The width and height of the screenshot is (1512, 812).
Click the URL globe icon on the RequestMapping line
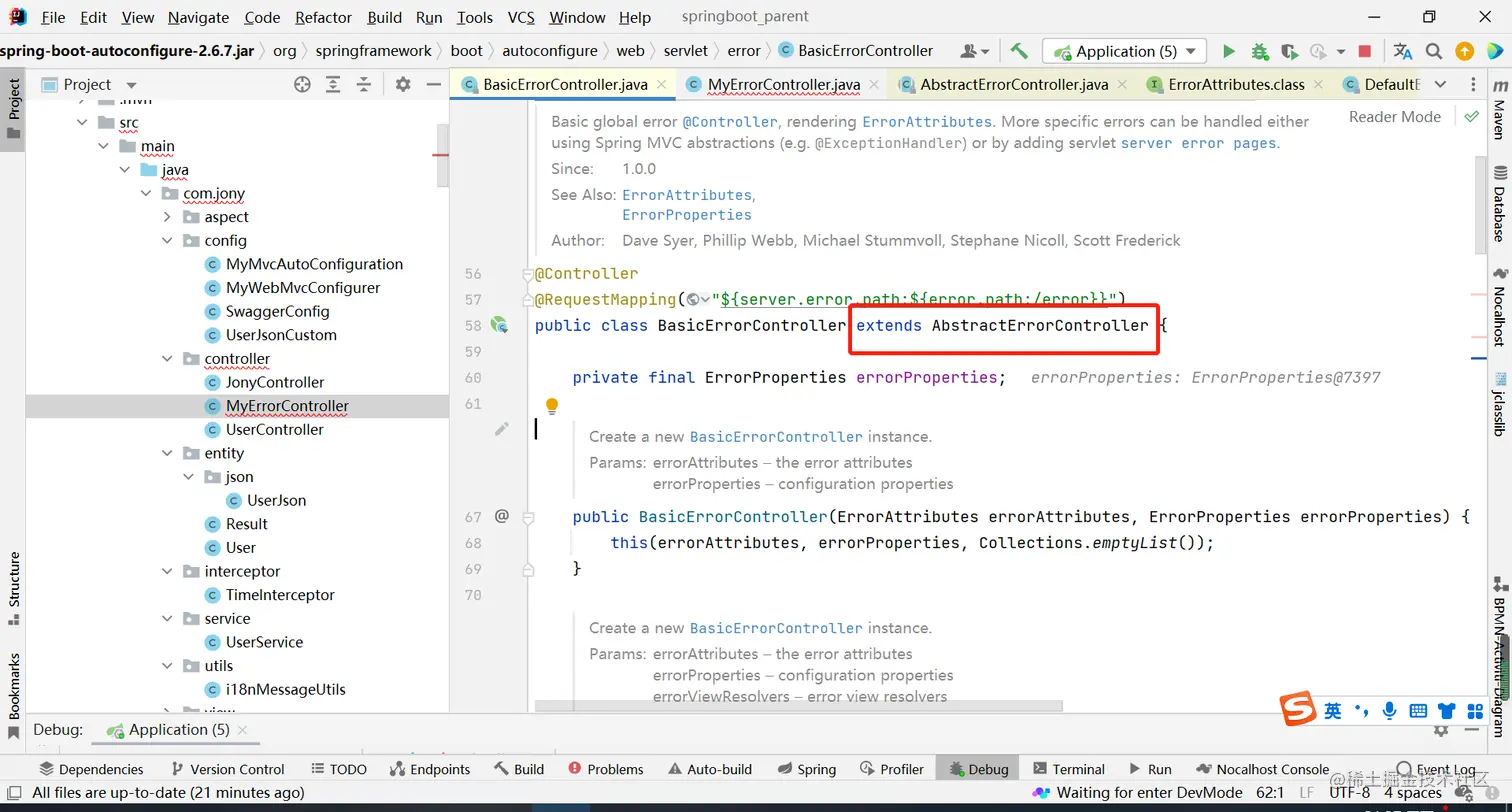pos(694,299)
